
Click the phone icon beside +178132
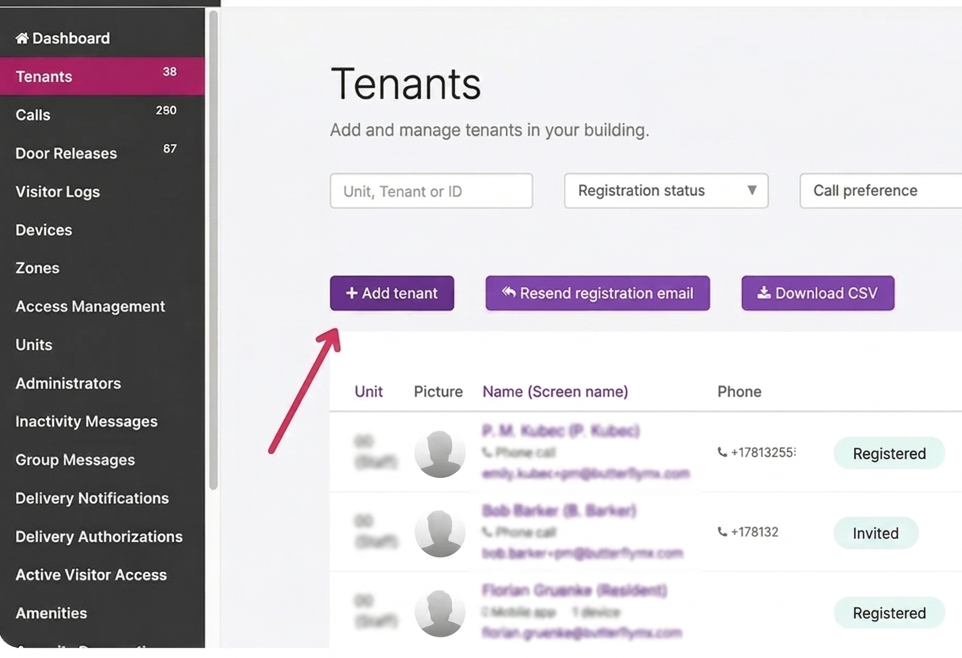[x=722, y=532]
